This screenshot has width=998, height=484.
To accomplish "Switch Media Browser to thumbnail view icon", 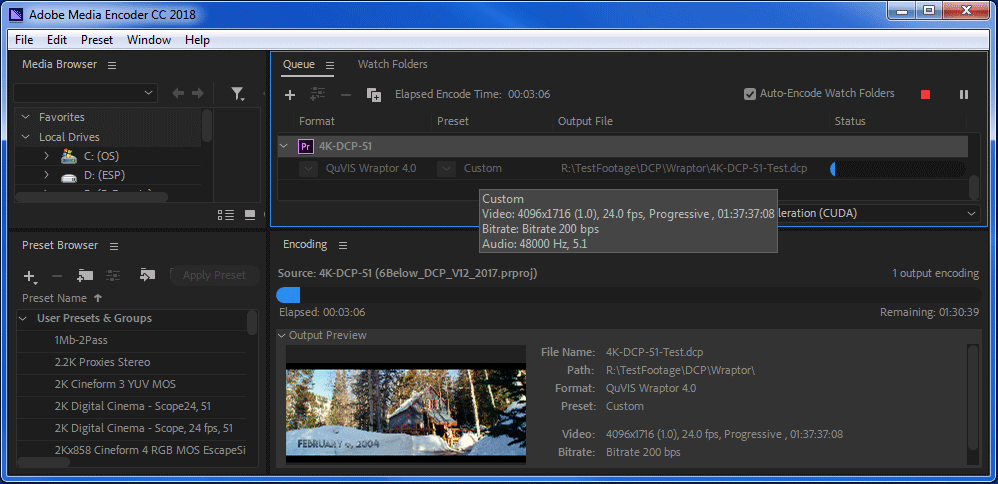I will click(250, 214).
